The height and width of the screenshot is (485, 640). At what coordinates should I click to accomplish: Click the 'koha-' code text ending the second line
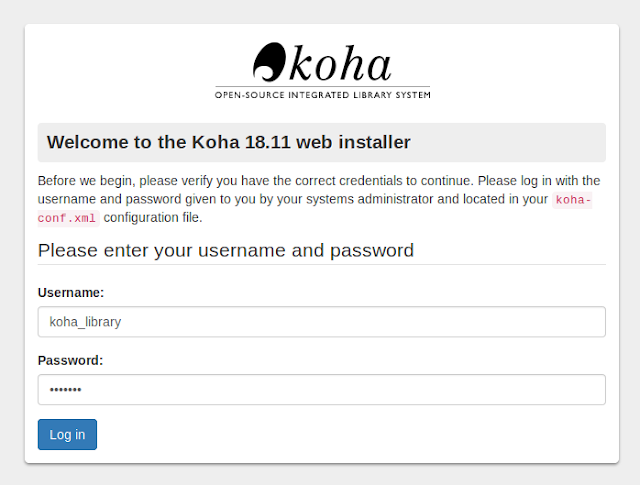(x=574, y=199)
